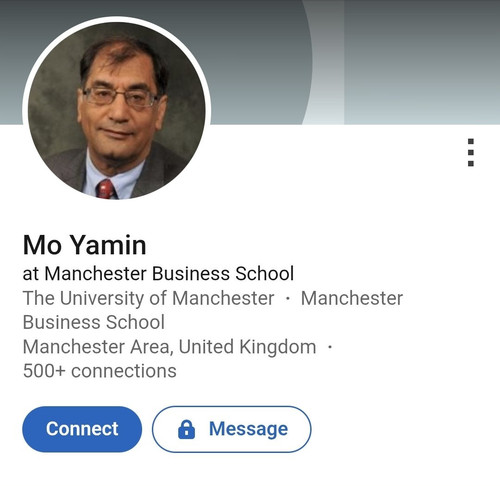Open the three-dot more options menu
Image resolution: width=500 pixels, height=486 pixels.
coord(471,152)
